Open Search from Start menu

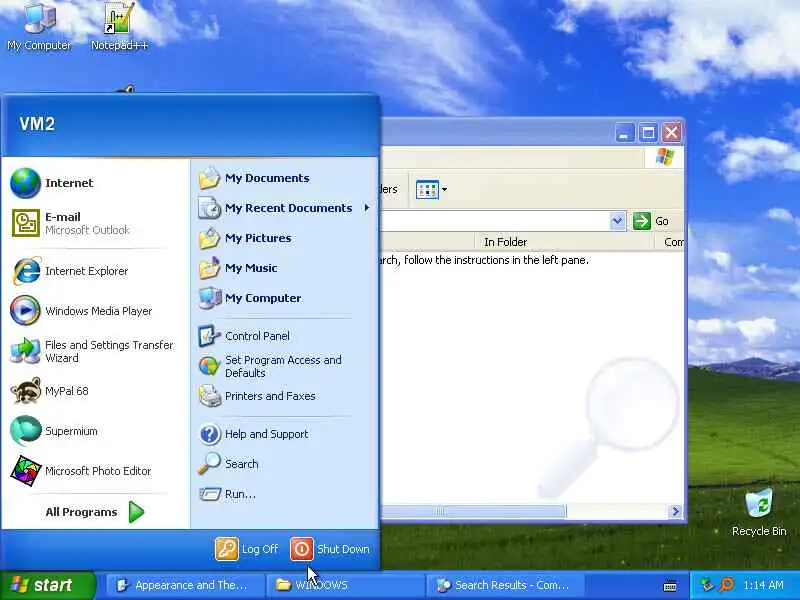pos(284,464)
